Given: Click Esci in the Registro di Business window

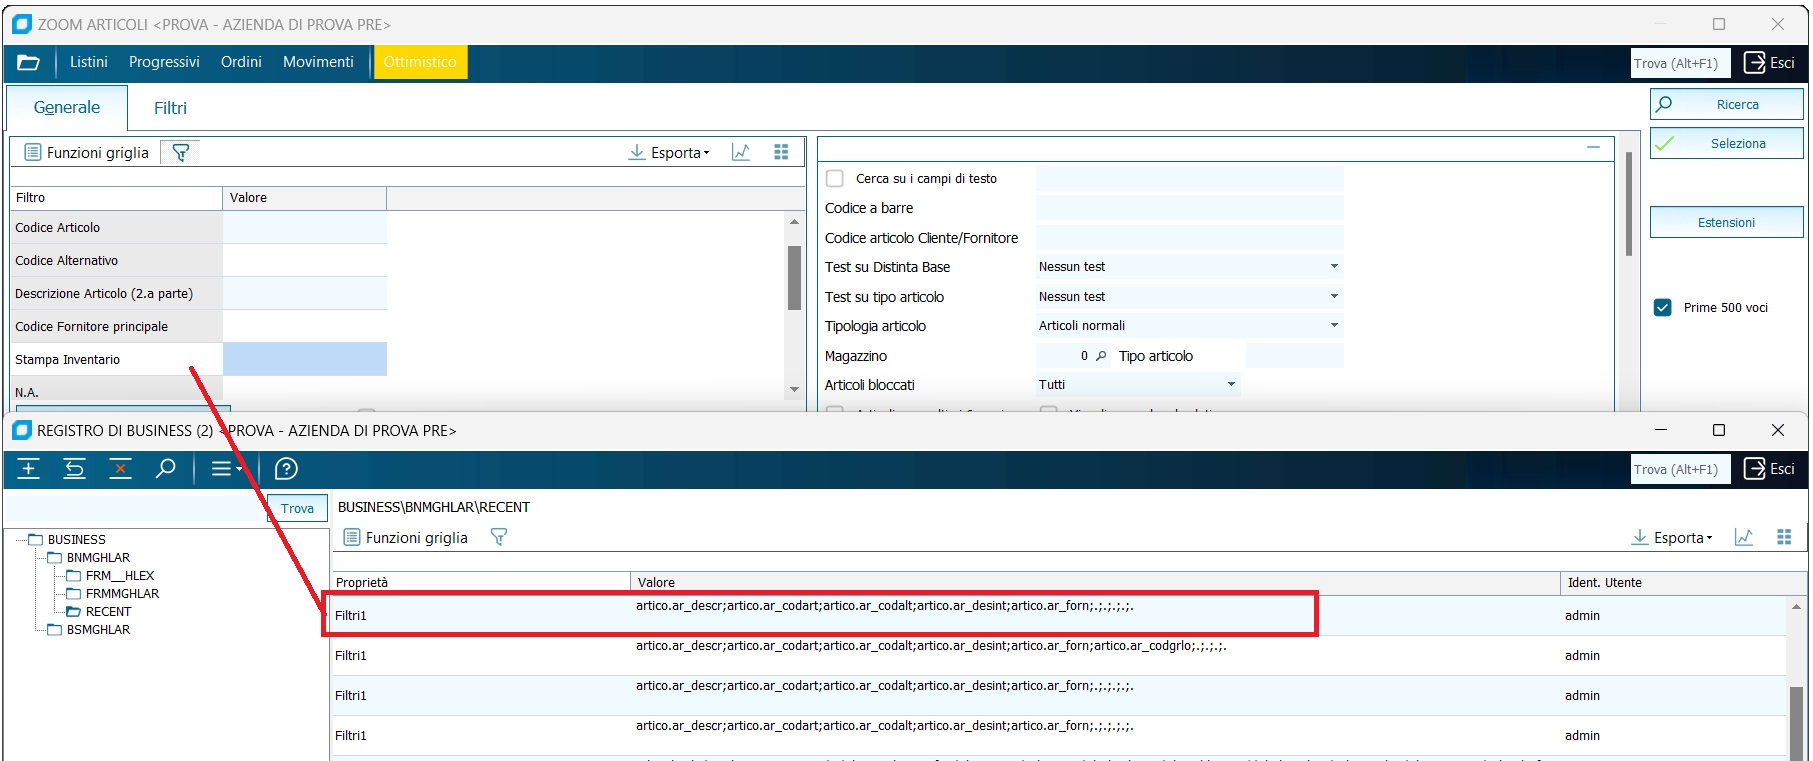Looking at the screenshot, I should [x=1769, y=469].
